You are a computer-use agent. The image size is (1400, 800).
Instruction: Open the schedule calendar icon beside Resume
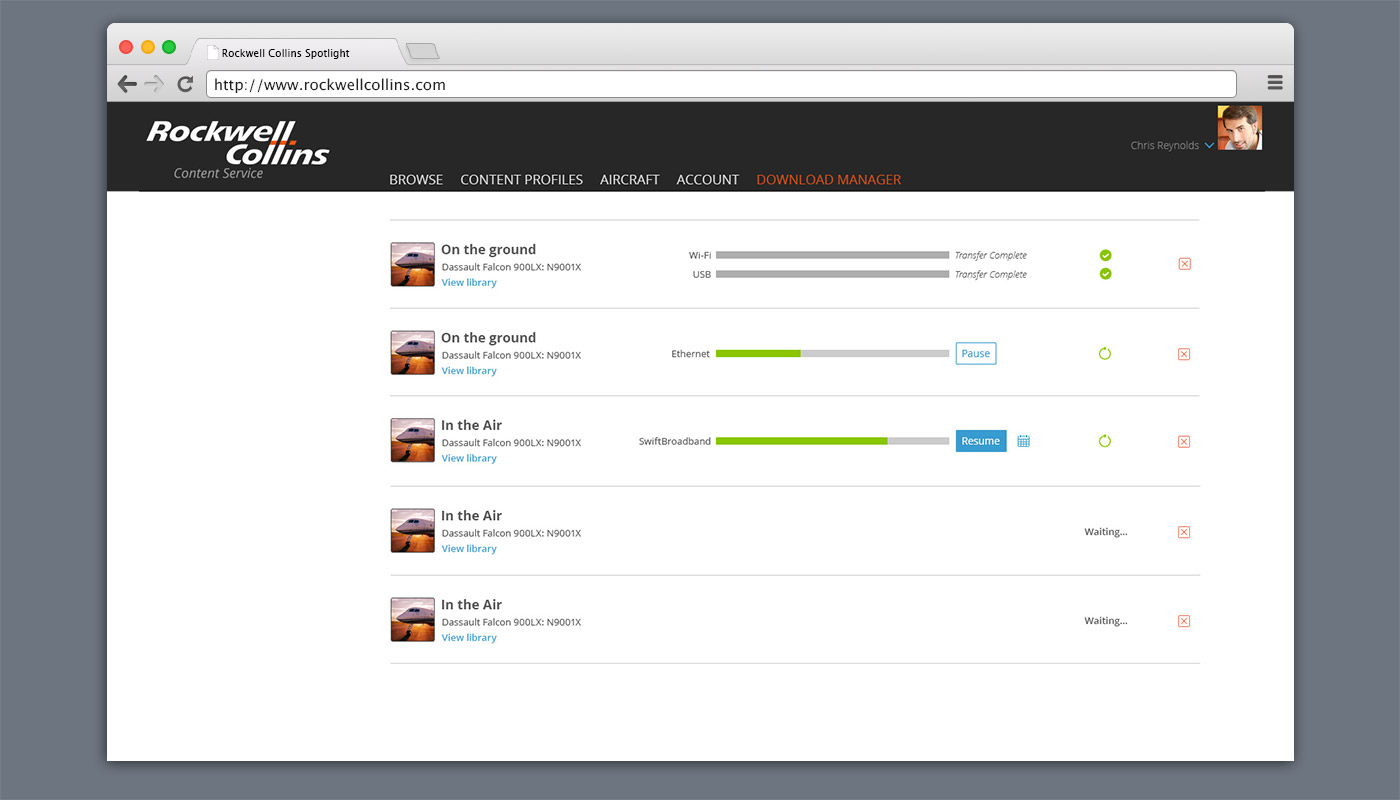coord(1023,441)
